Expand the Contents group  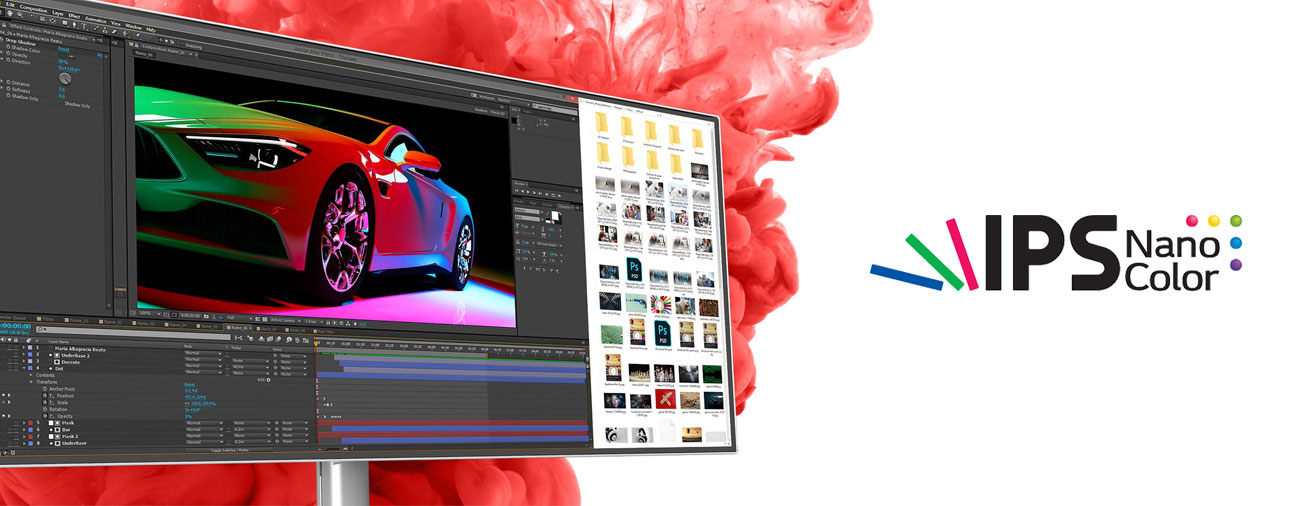(31, 375)
